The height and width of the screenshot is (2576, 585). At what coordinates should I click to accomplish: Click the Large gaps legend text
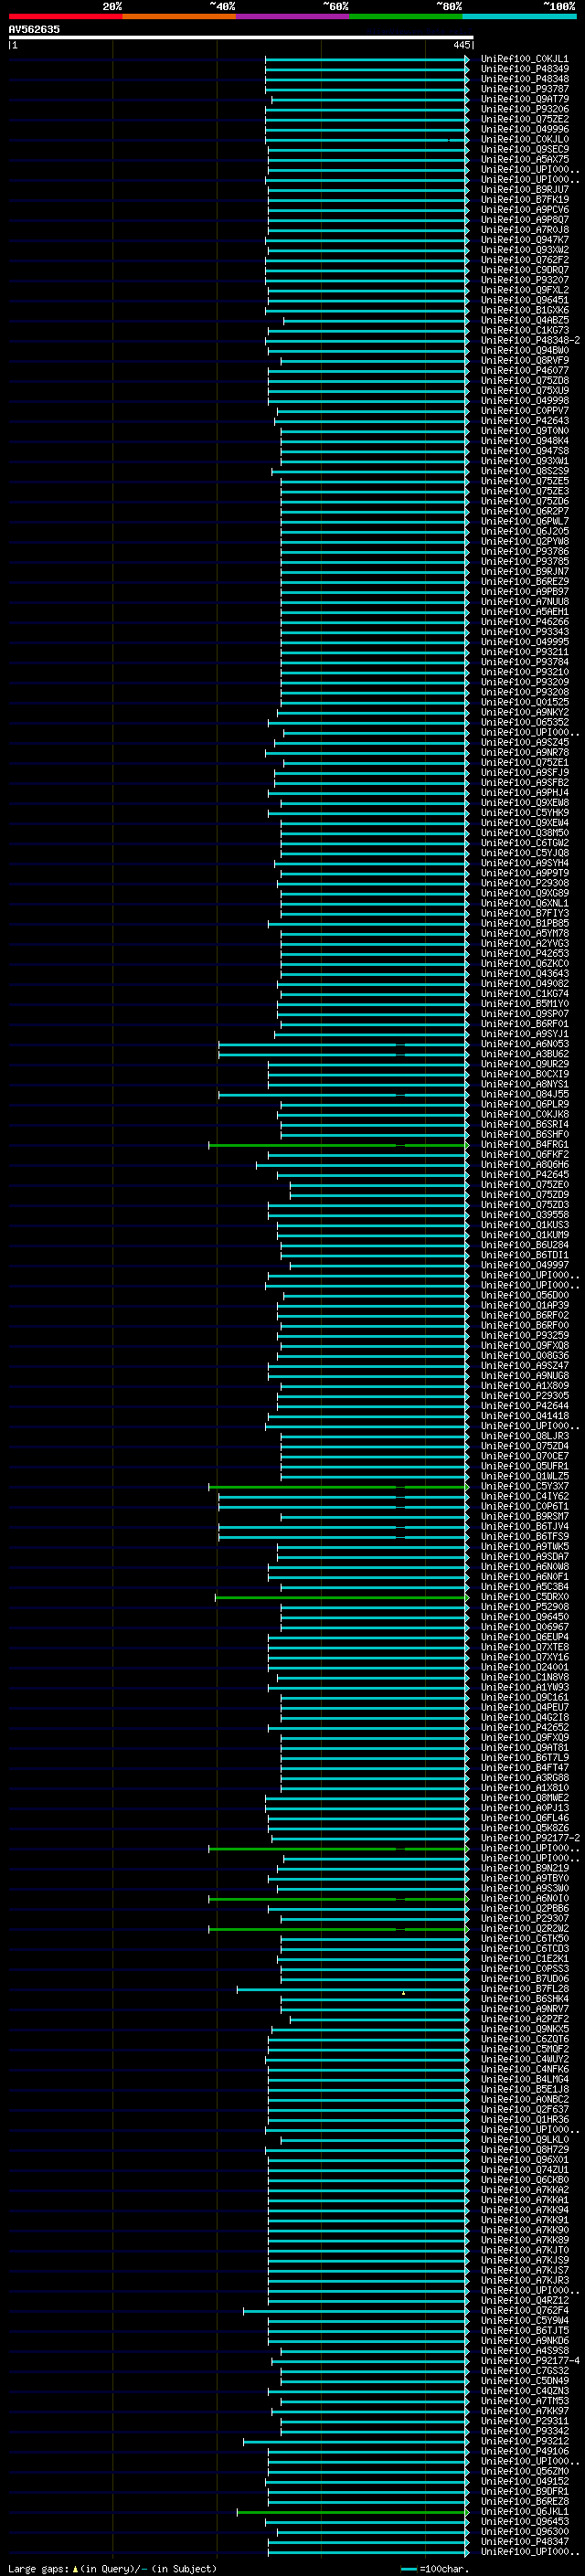pos(112,2569)
